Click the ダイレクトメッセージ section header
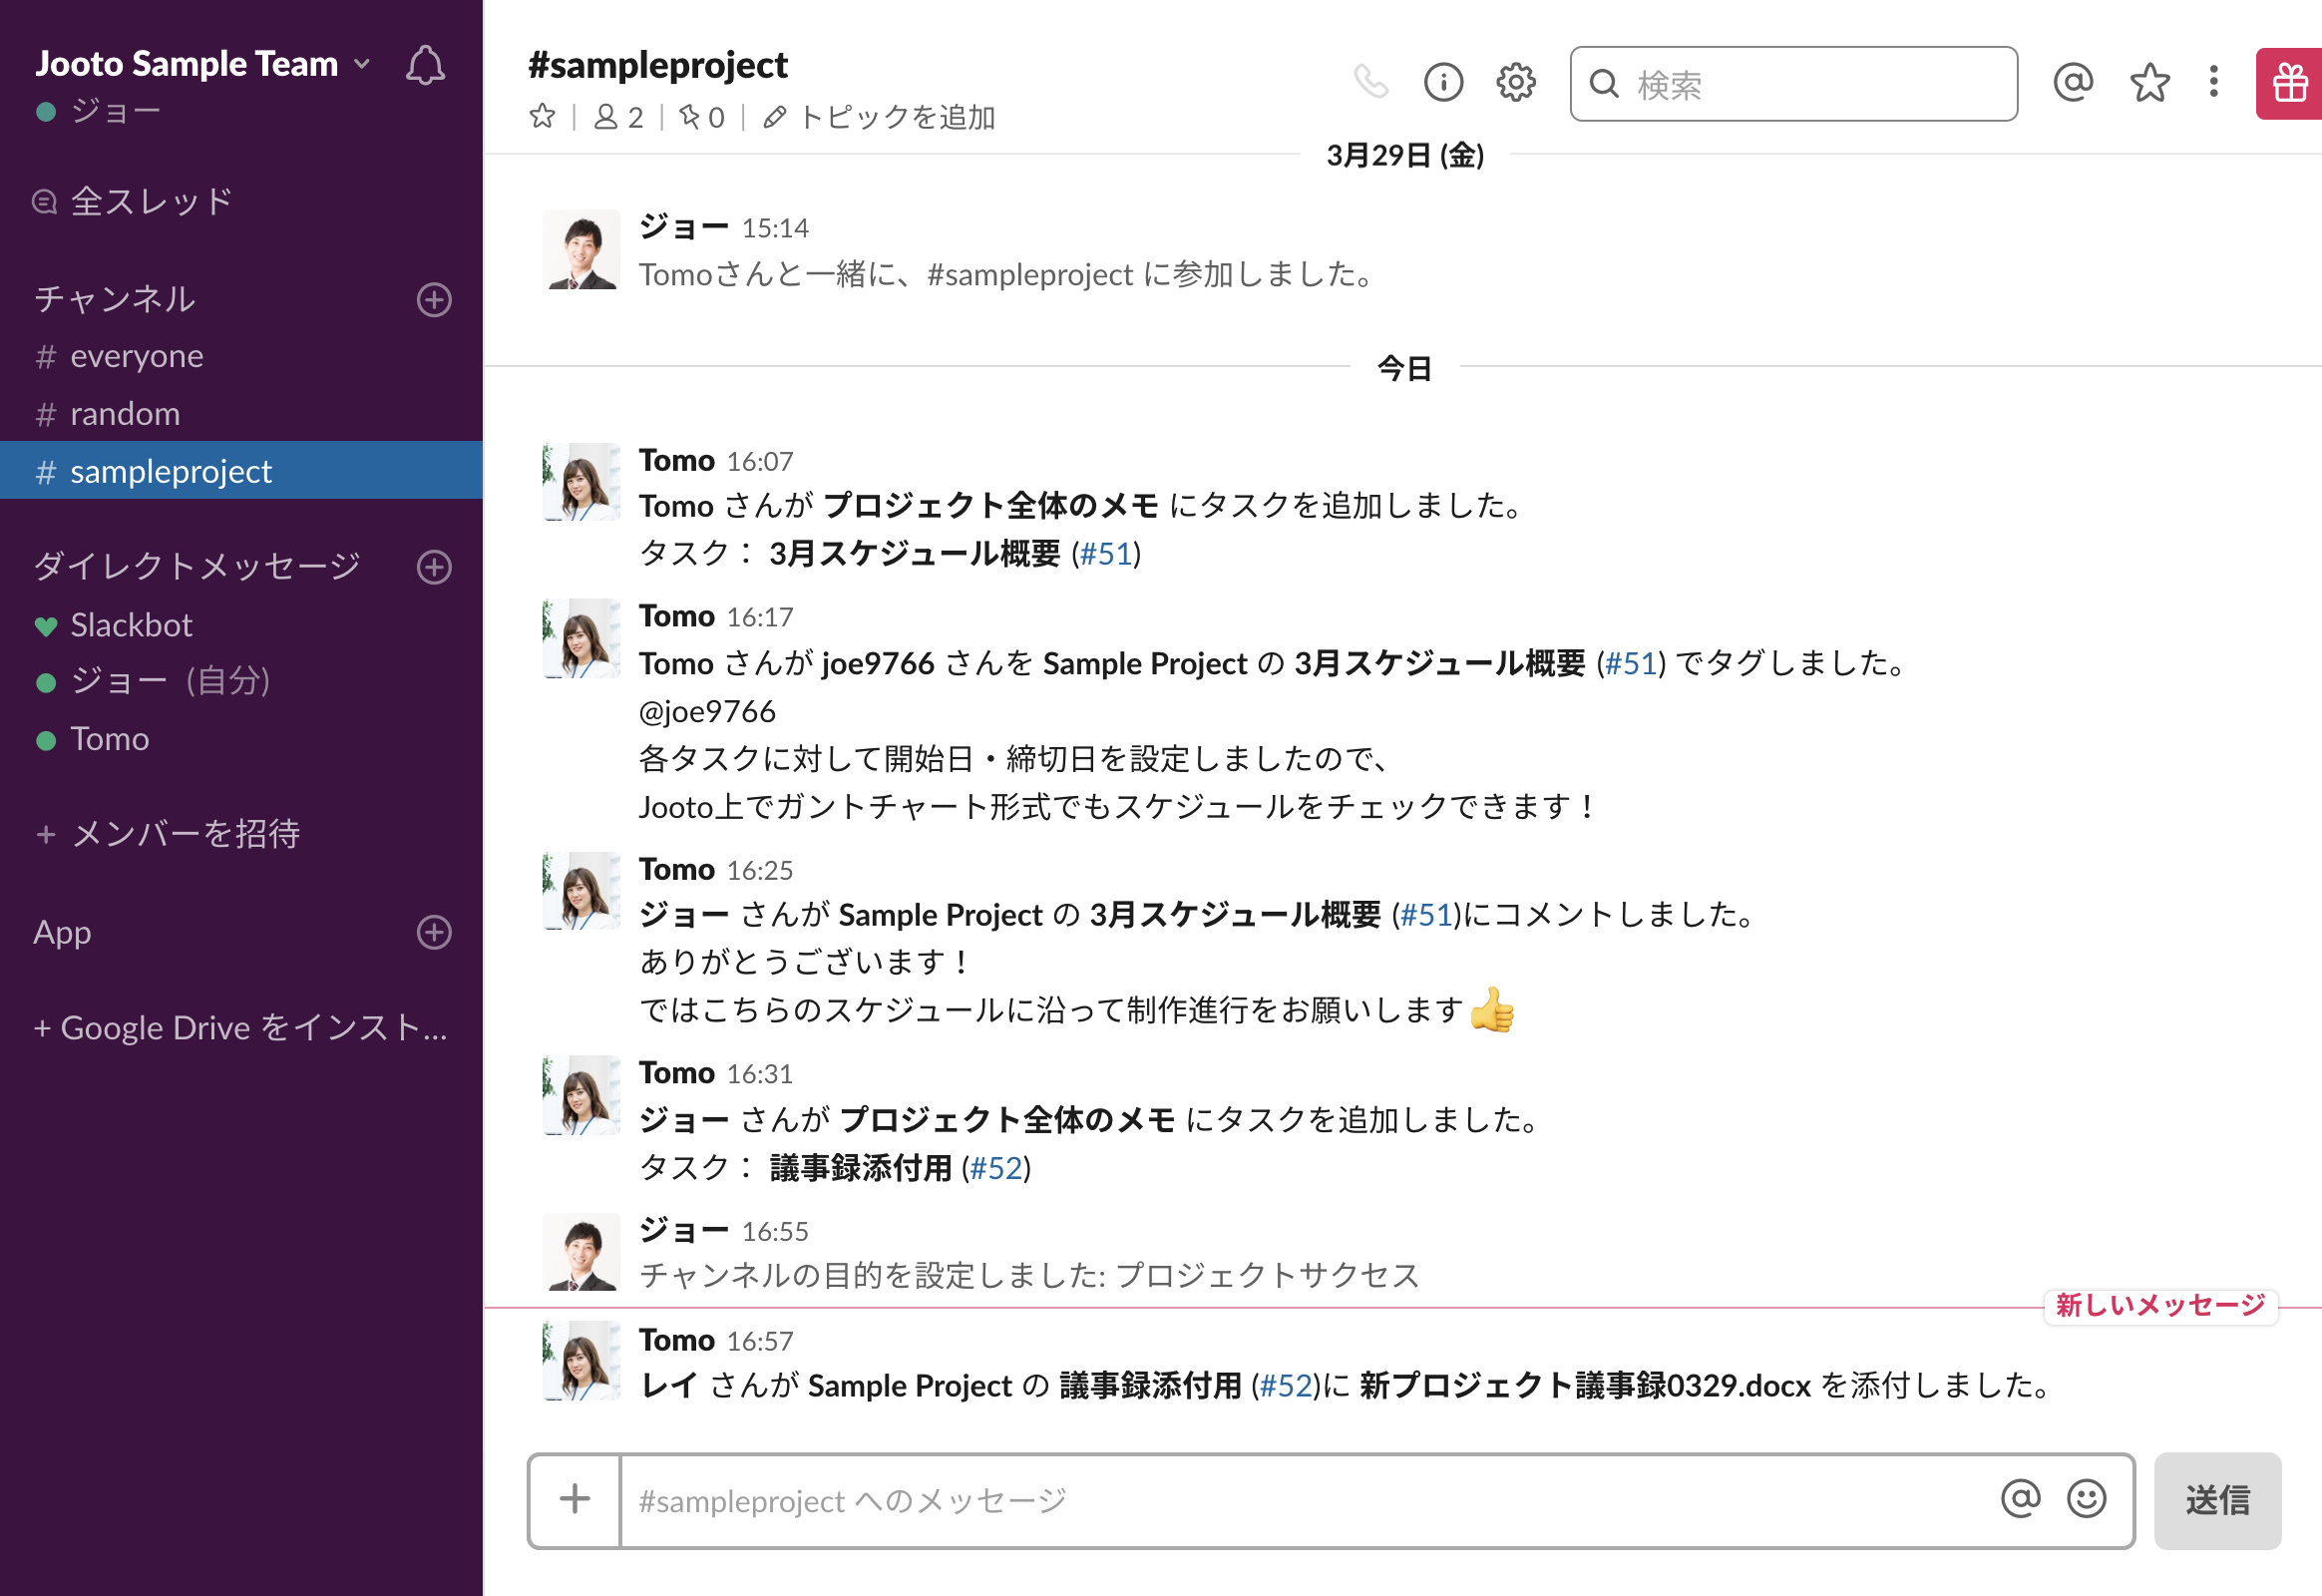Image resolution: width=2322 pixels, height=1596 pixels. point(197,566)
